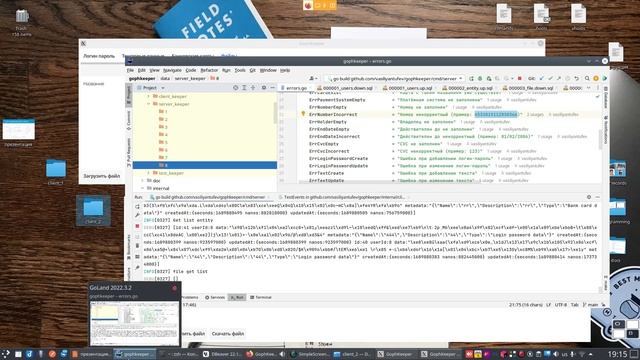Click gophkeeper taskbar entry
Image resolution: width=640 pixels, height=360 pixels.
135,354
